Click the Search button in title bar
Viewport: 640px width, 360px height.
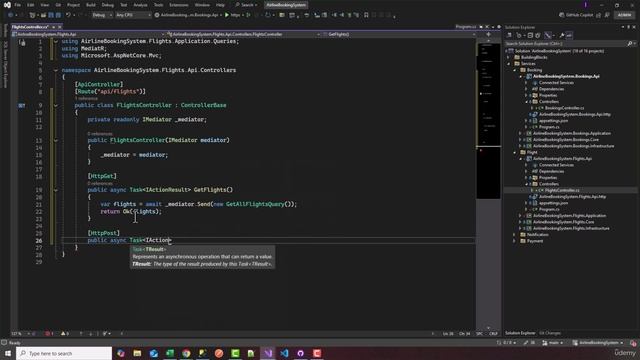tap(246, 5)
